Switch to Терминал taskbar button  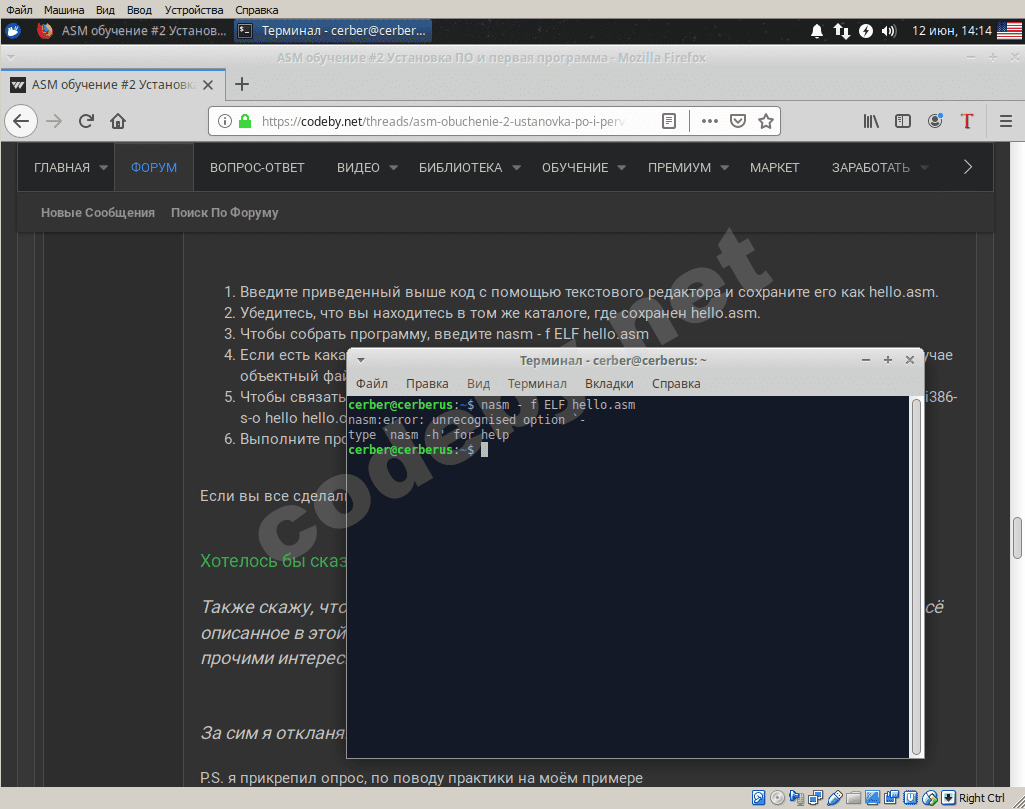[332, 31]
